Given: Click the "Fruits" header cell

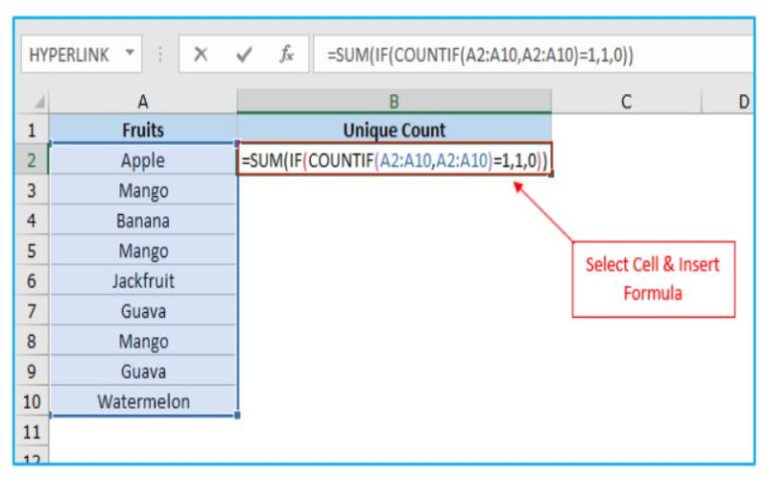Looking at the screenshot, I should pyautogui.click(x=143, y=130).
